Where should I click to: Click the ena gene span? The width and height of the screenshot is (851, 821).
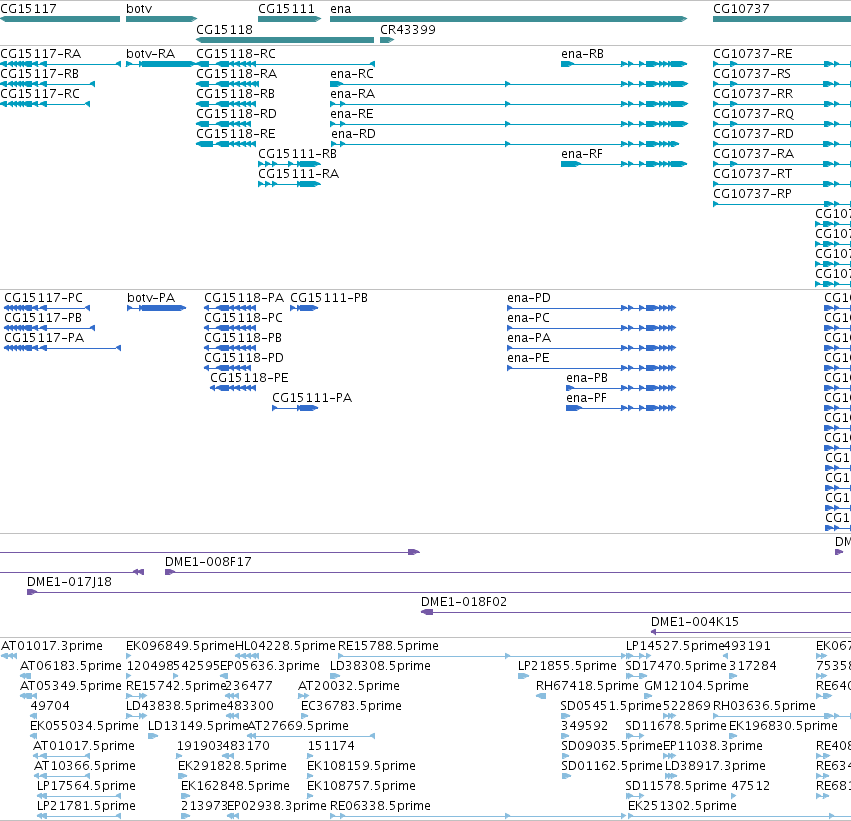pyautogui.click(x=509, y=19)
